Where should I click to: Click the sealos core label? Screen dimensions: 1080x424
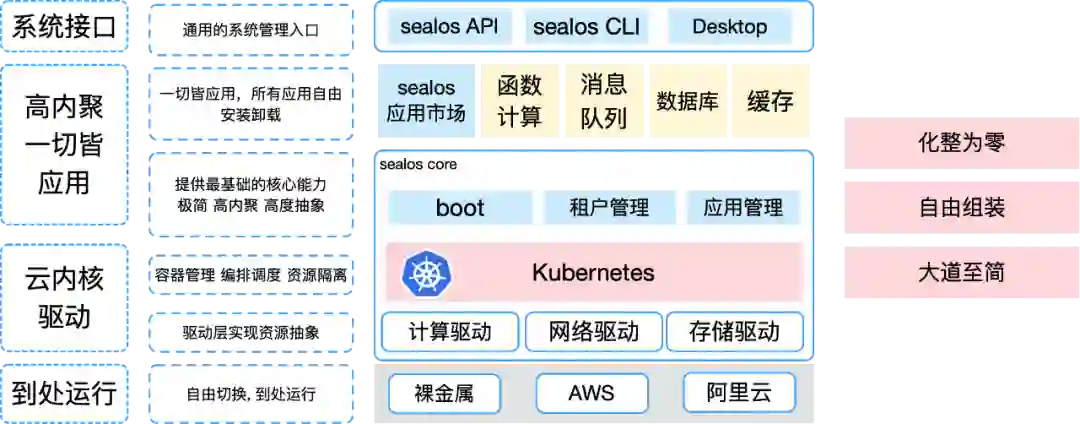click(417, 165)
